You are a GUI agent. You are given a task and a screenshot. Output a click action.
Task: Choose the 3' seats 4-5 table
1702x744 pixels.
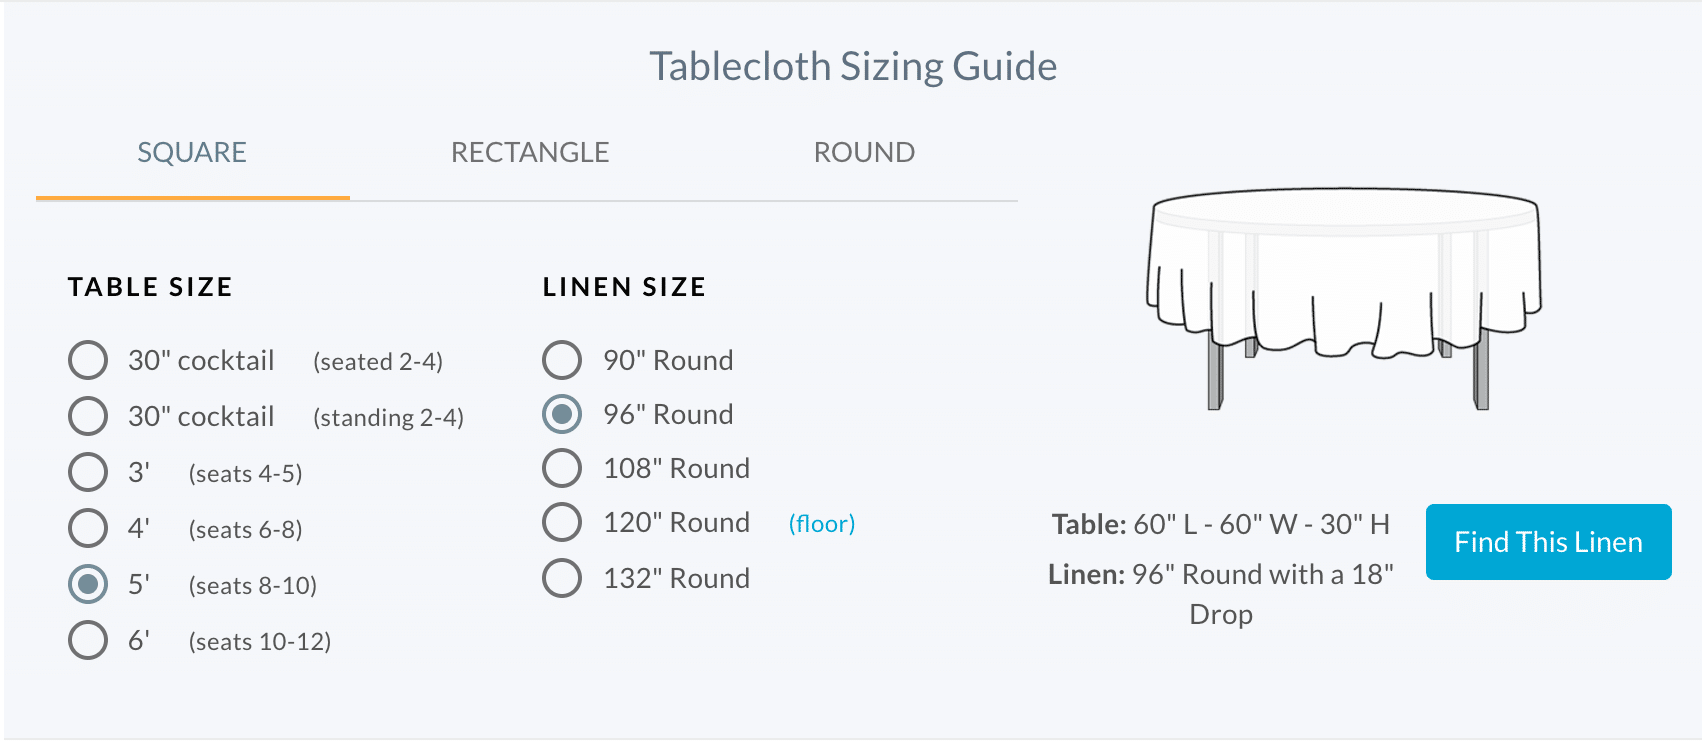[88, 472]
